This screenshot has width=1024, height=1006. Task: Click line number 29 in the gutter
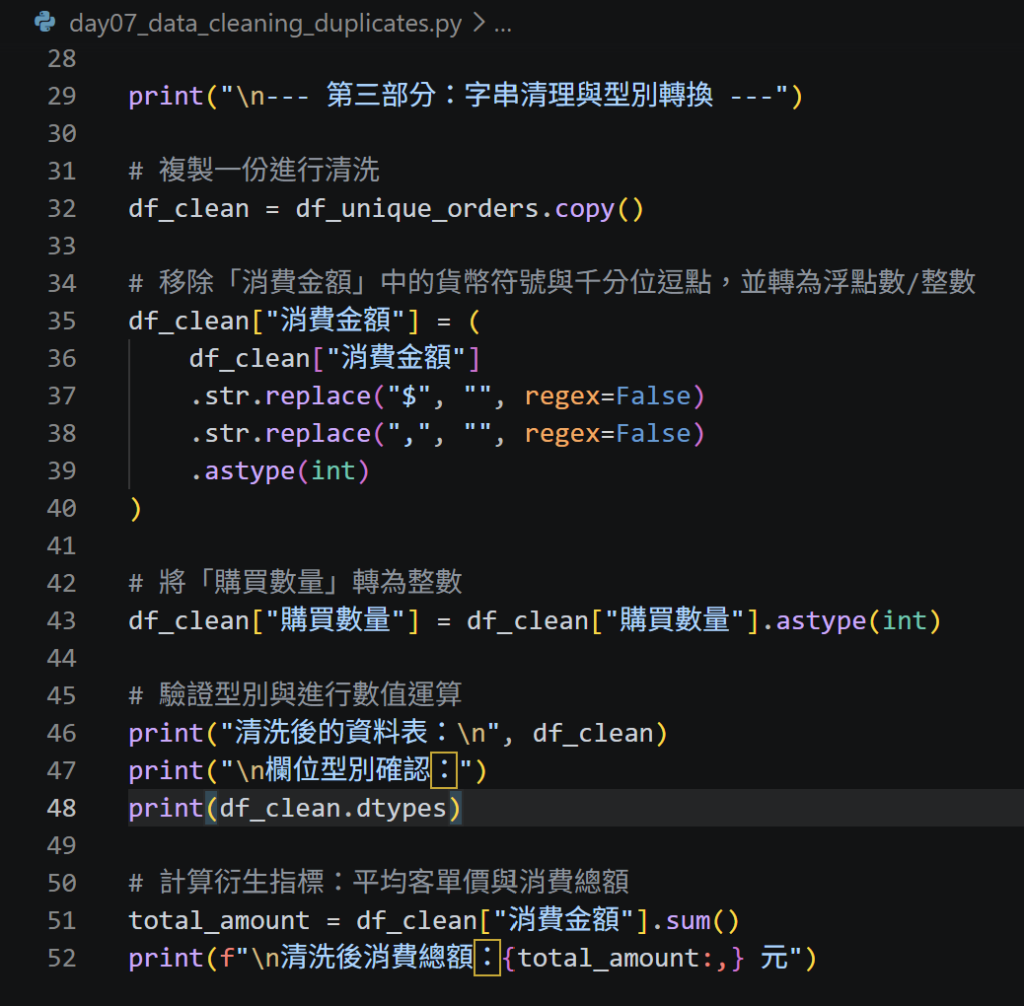[x=62, y=96]
